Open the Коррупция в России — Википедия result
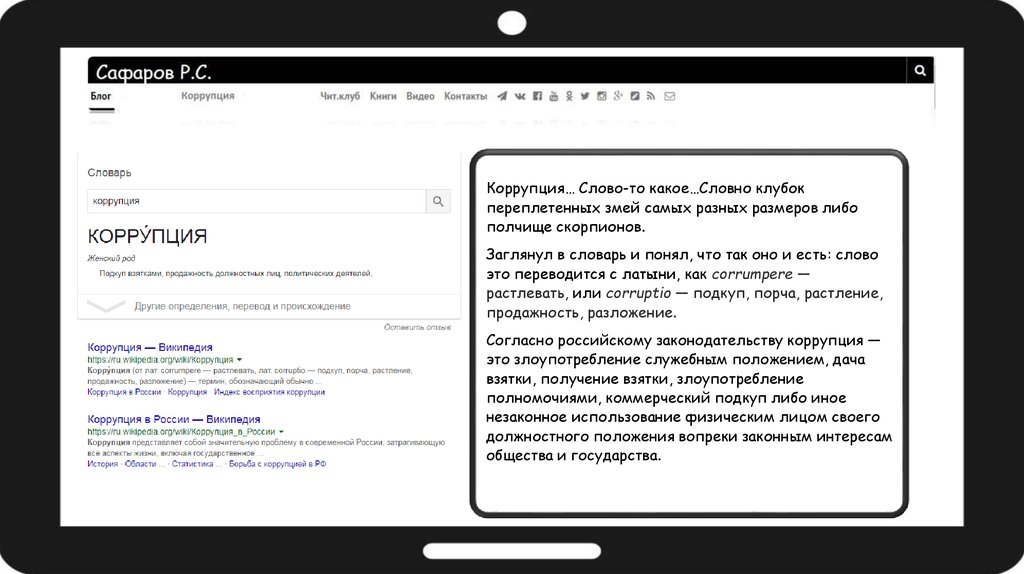 (x=174, y=419)
